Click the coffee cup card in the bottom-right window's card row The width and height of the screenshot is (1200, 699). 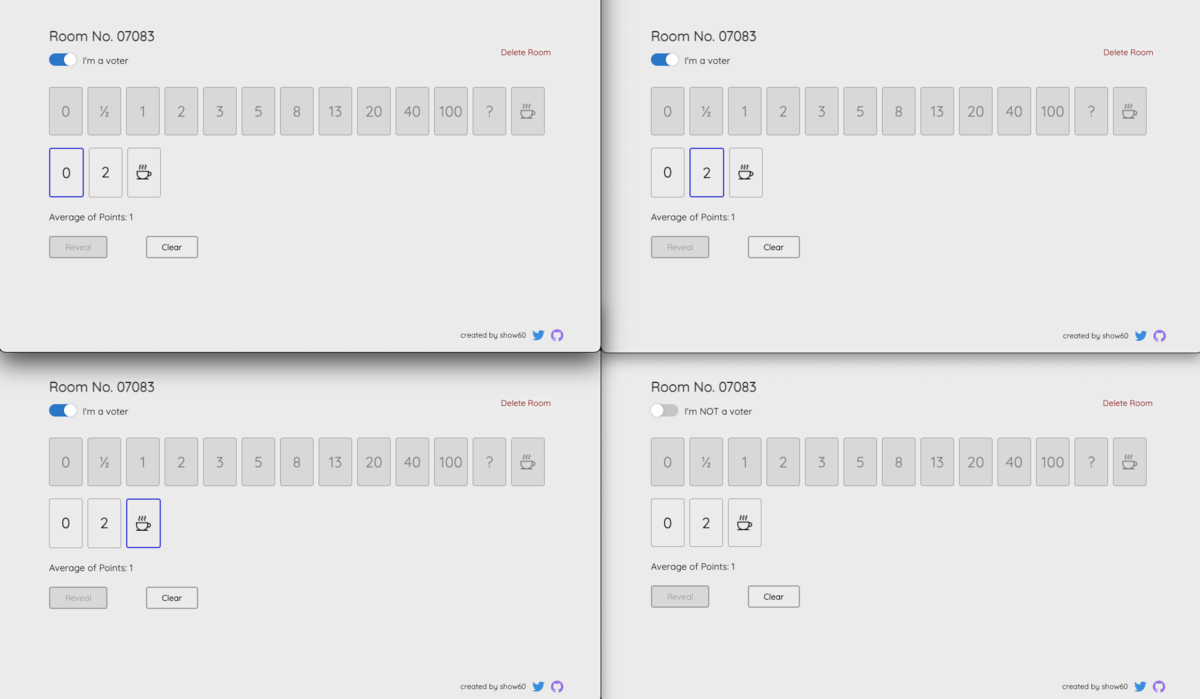1130,462
